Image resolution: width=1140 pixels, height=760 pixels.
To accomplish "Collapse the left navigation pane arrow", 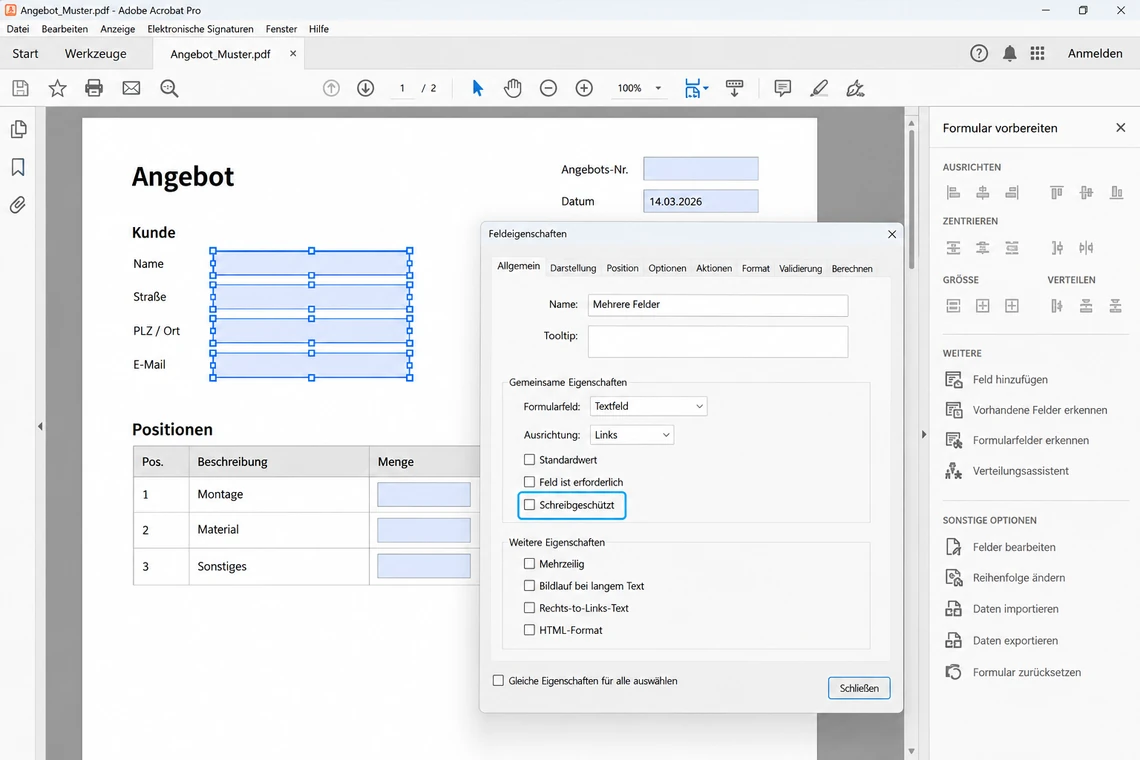I will pyautogui.click(x=40, y=426).
